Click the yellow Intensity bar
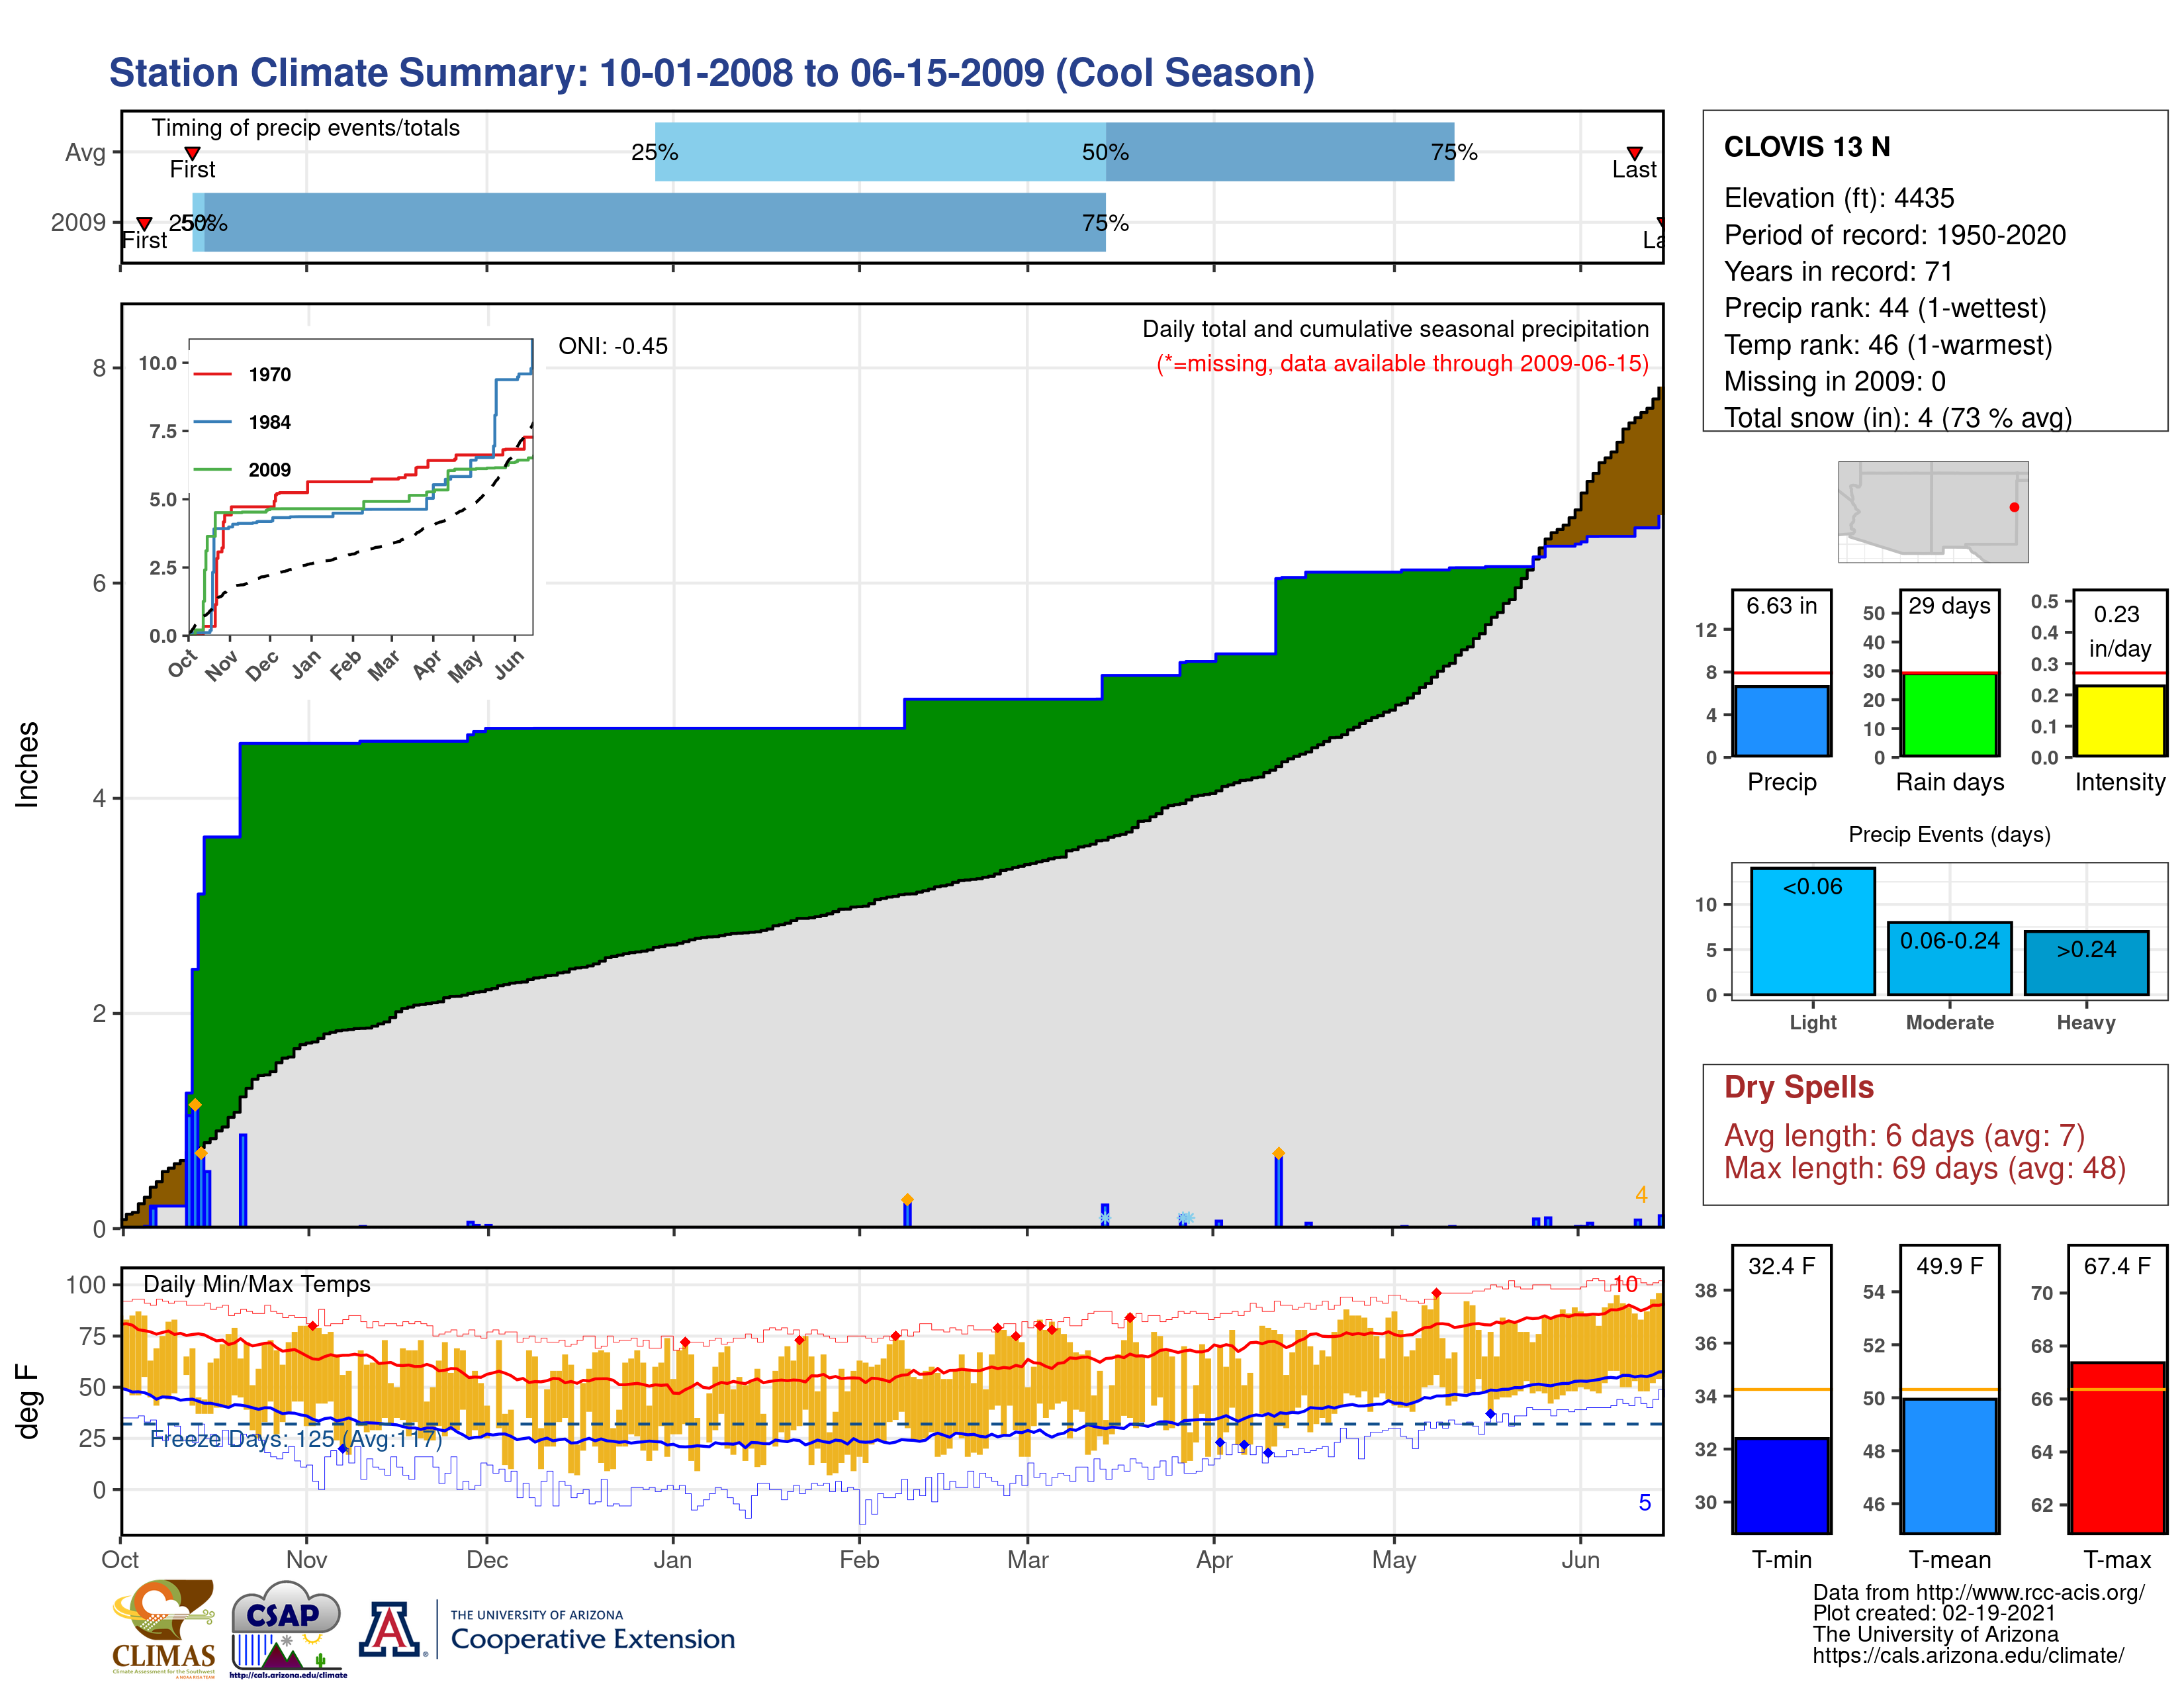This screenshot has width=2184, height=1688. 2119,720
